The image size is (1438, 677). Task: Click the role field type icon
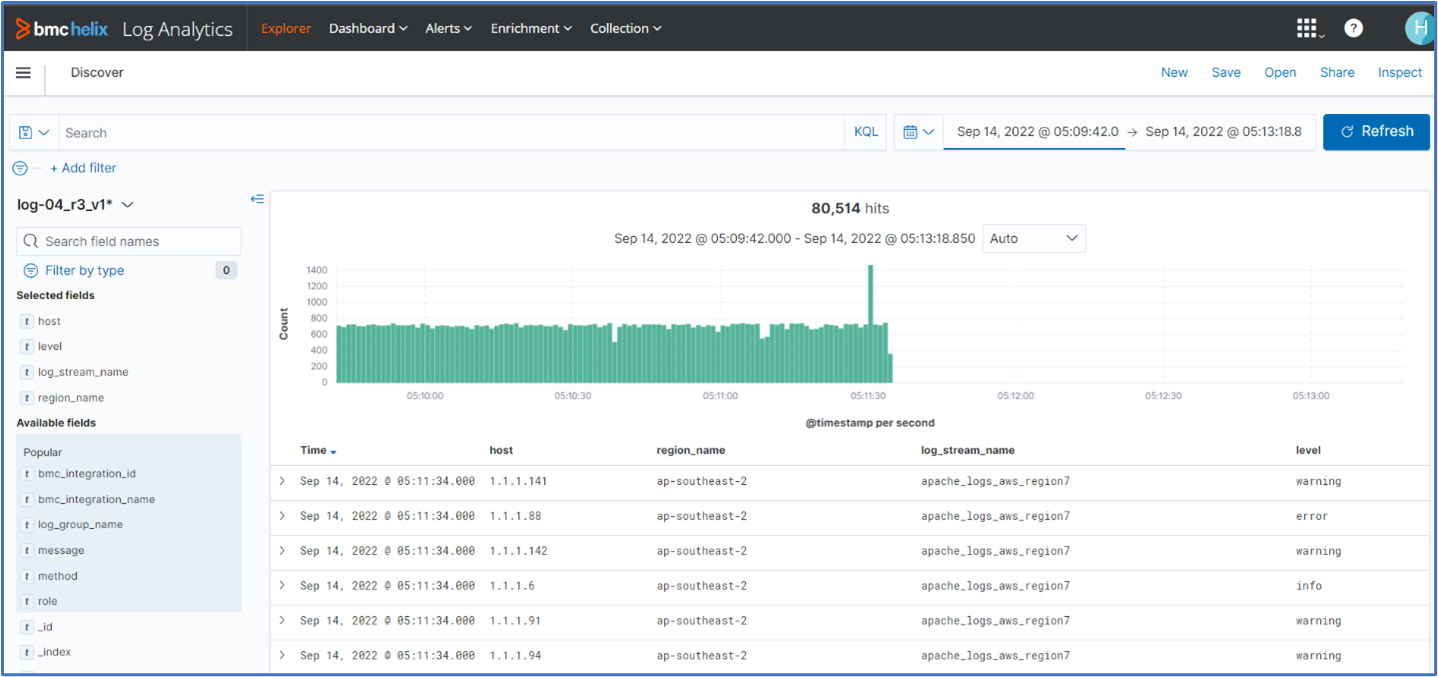pyautogui.click(x=27, y=601)
